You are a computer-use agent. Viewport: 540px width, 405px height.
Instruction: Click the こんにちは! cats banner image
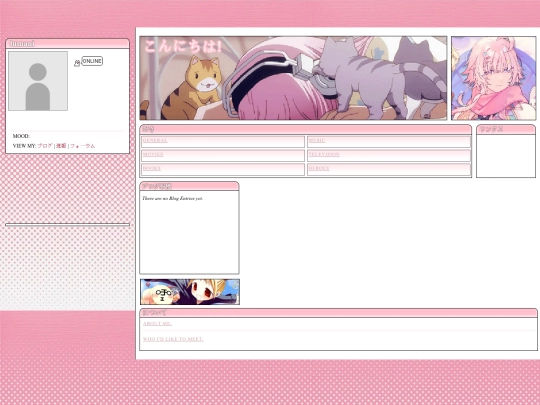[x=293, y=78]
